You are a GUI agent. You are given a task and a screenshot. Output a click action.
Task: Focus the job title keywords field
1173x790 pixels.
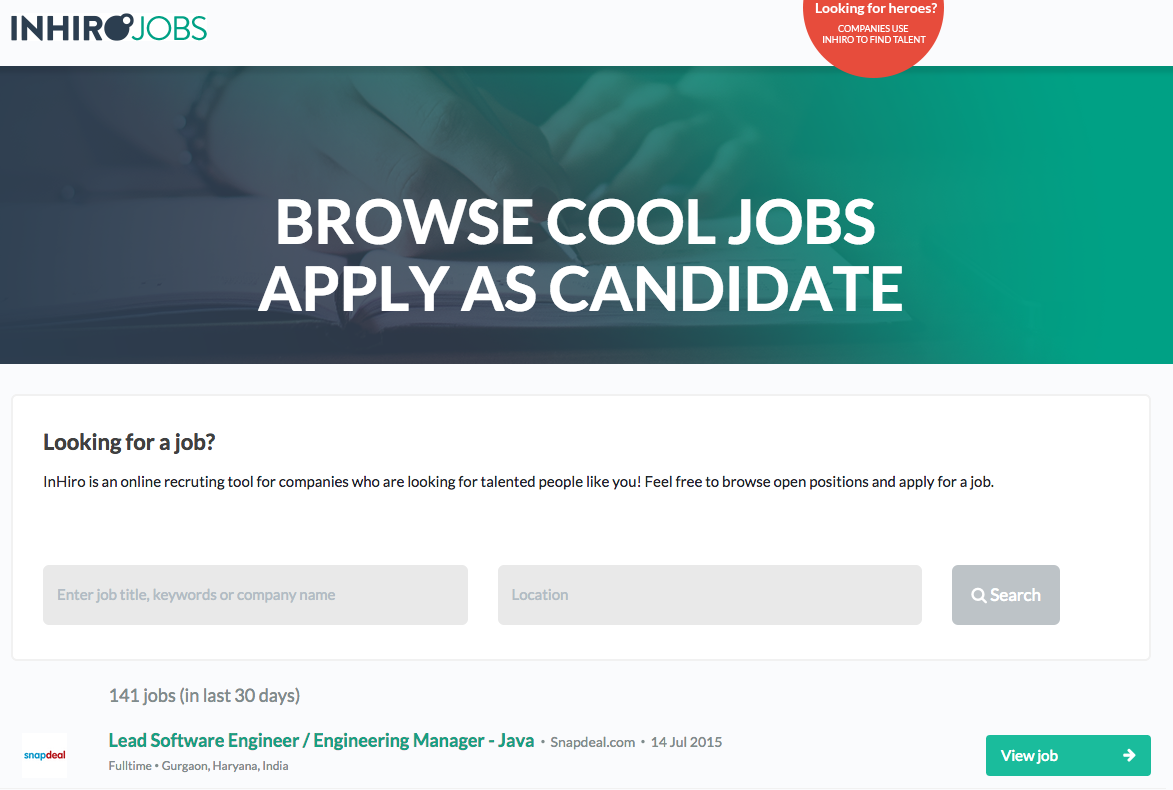[255, 595]
